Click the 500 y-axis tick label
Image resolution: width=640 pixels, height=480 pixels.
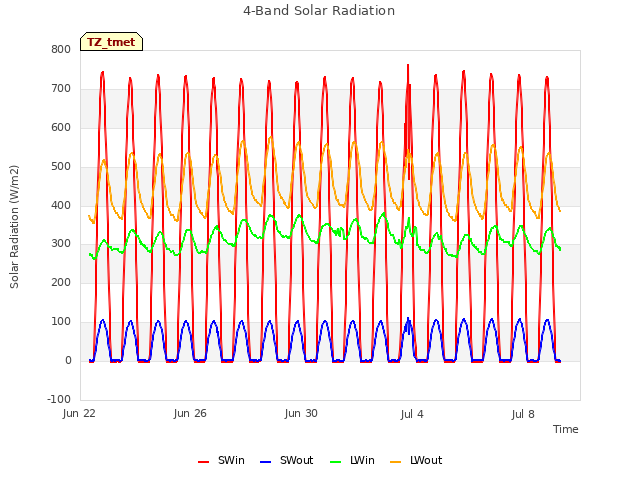pyautogui.click(x=61, y=167)
